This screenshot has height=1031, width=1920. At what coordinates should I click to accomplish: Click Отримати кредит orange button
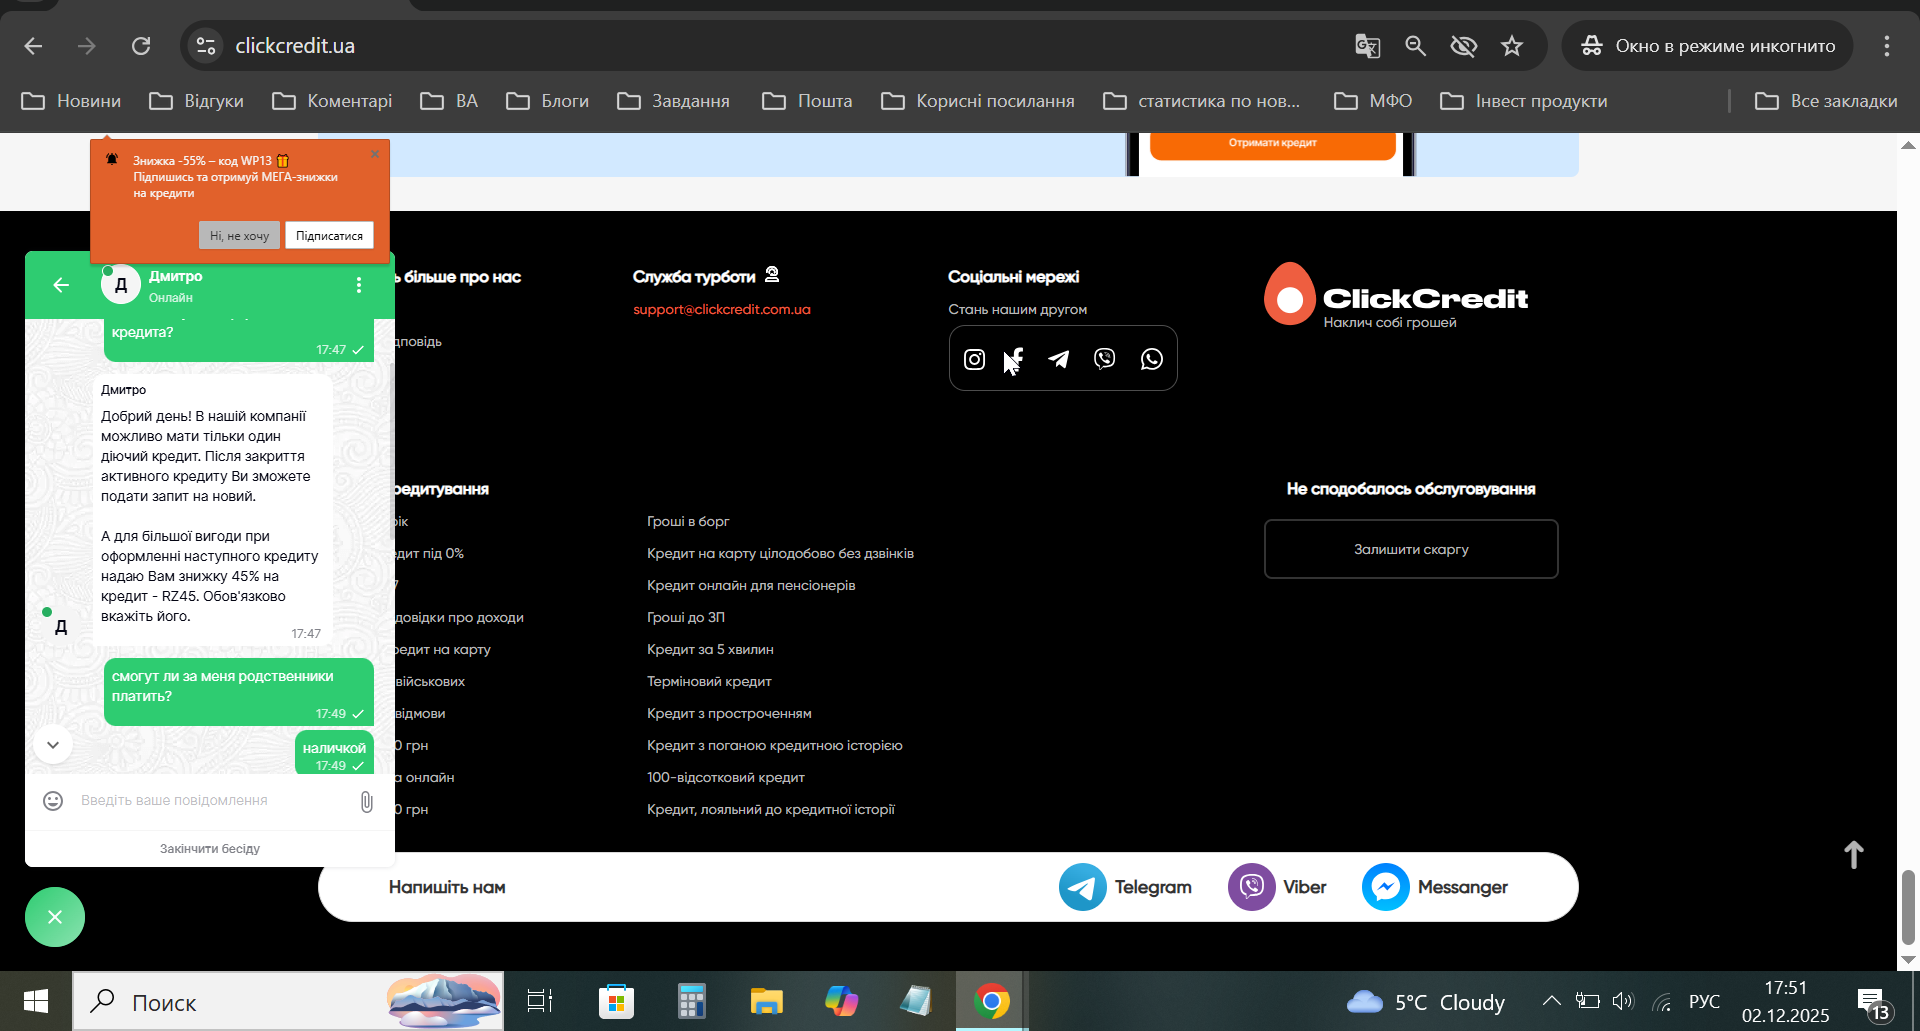point(1272,144)
